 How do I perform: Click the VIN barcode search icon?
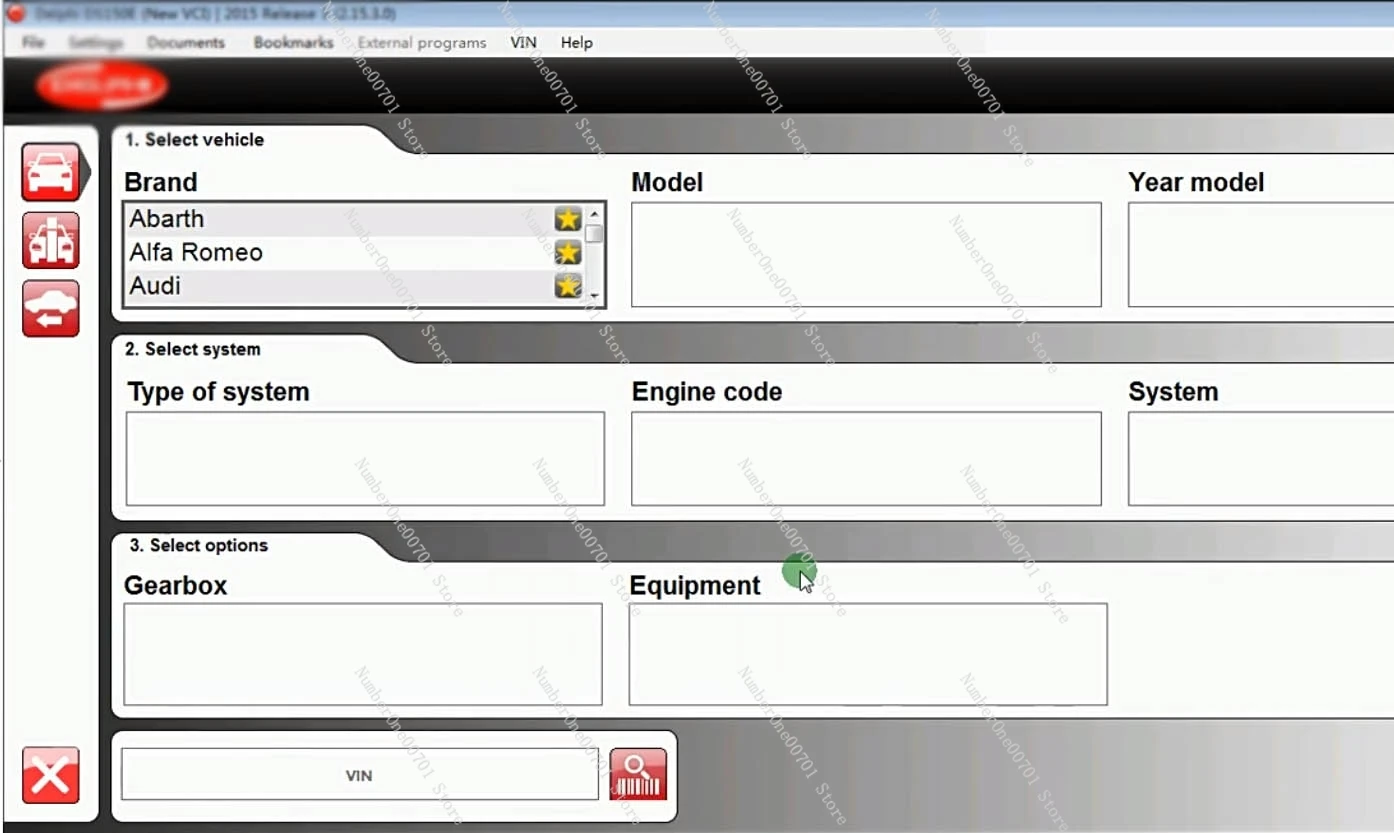point(638,774)
